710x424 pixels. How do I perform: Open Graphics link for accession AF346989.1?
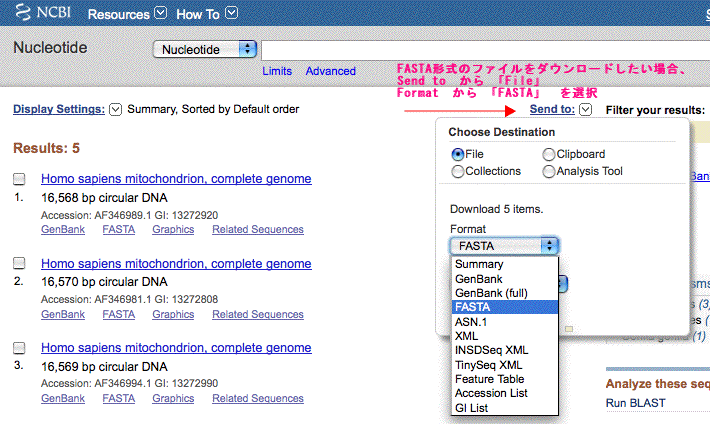173,230
